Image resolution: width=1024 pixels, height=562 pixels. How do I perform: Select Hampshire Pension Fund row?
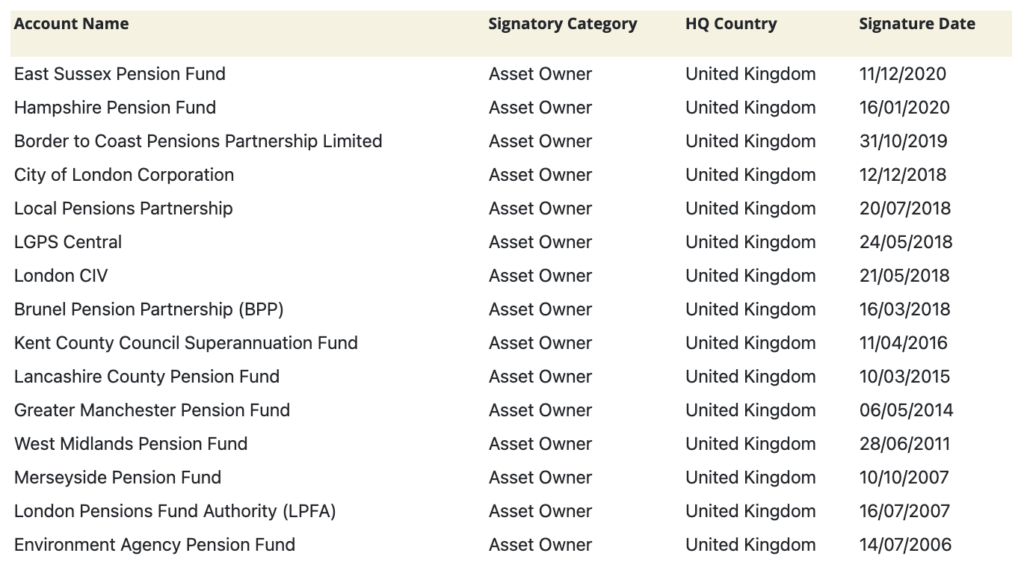[x=115, y=108]
